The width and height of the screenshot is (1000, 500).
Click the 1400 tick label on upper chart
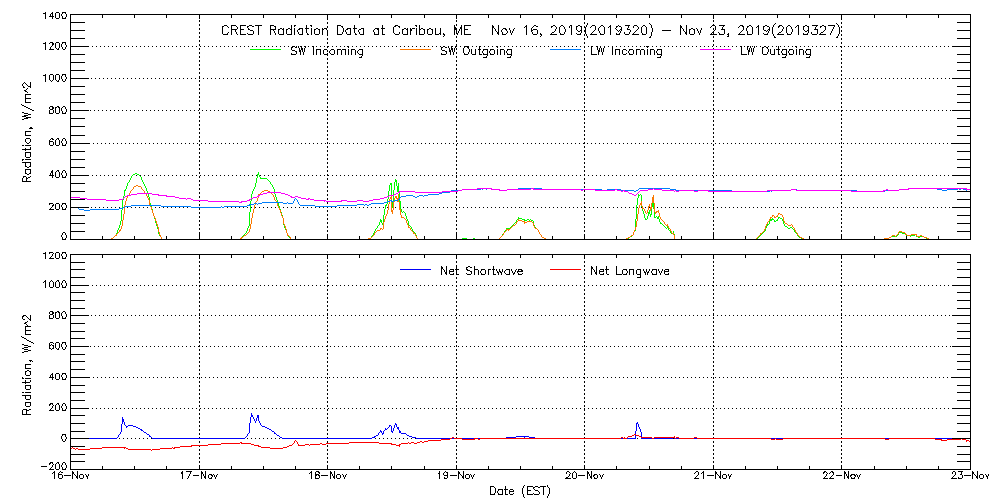tap(54, 17)
